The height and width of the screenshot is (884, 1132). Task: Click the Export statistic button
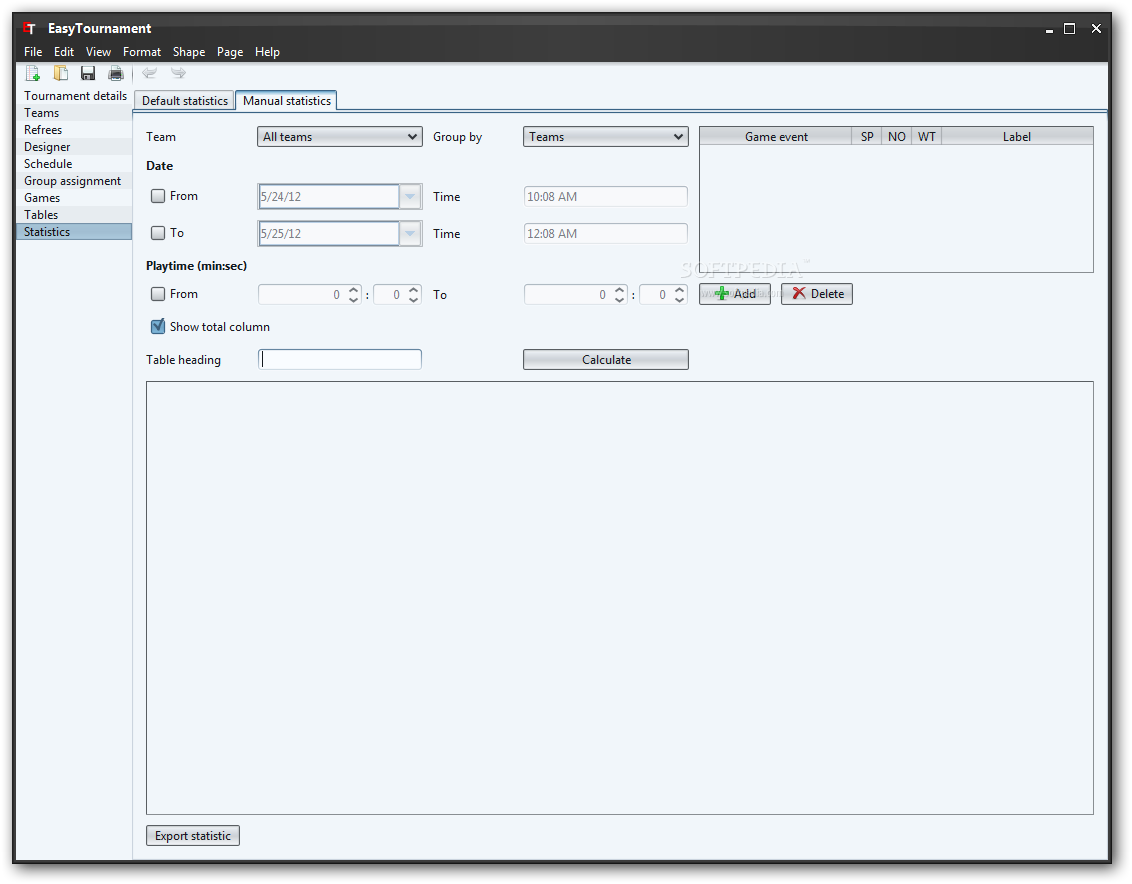pyautogui.click(x=193, y=836)
